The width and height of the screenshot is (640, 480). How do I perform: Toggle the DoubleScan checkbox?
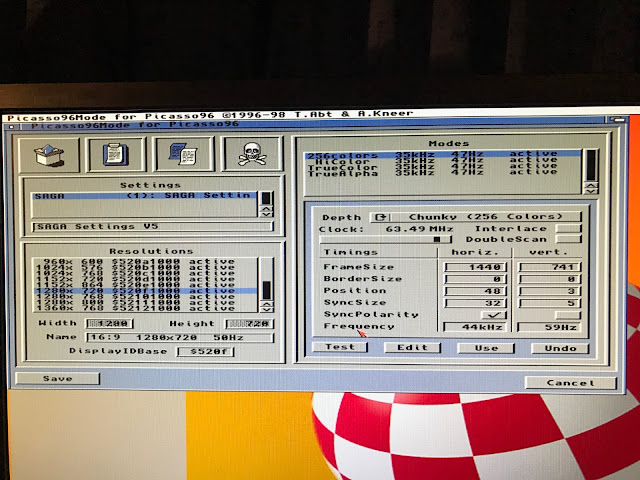(x=568, y=239)
